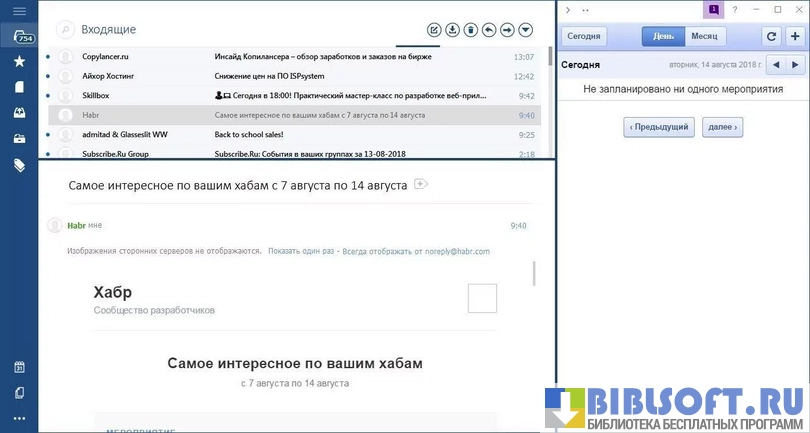This screenshot has height=433, width=810.
Task: Reply to message using left arrow icon
Action: coord(489,30)
